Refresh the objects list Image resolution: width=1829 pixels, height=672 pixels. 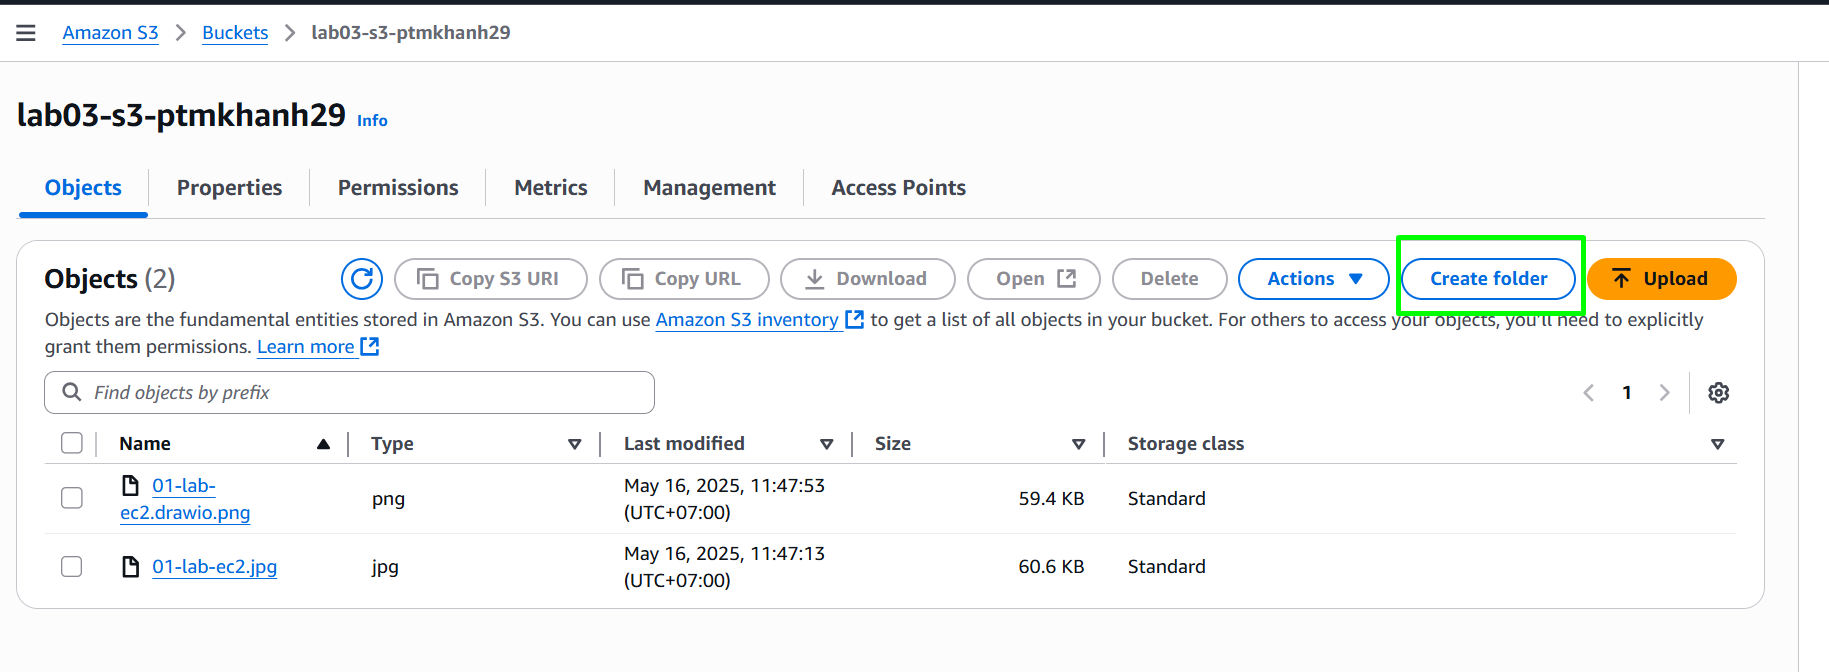[362, 279]
